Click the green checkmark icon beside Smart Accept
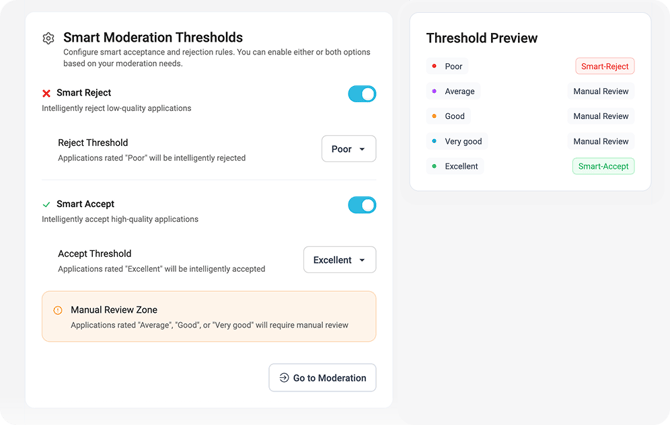The image size is (670, 425). pyautogui.click(x=46, y=205)
